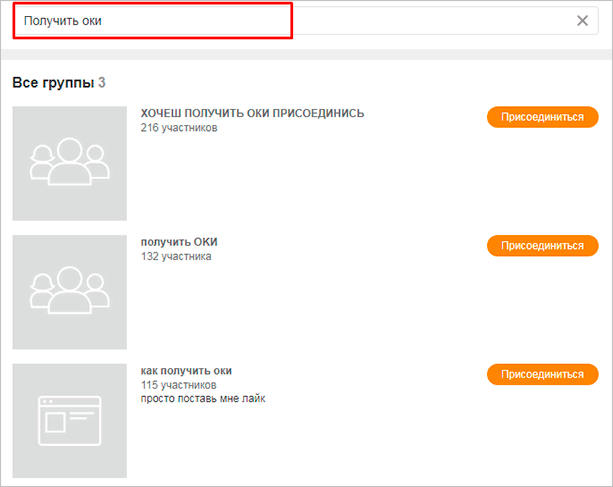This screenshot has width=613, height=487.
Task: Clear the search field with the X icon
Action: (x=582, y=21)
